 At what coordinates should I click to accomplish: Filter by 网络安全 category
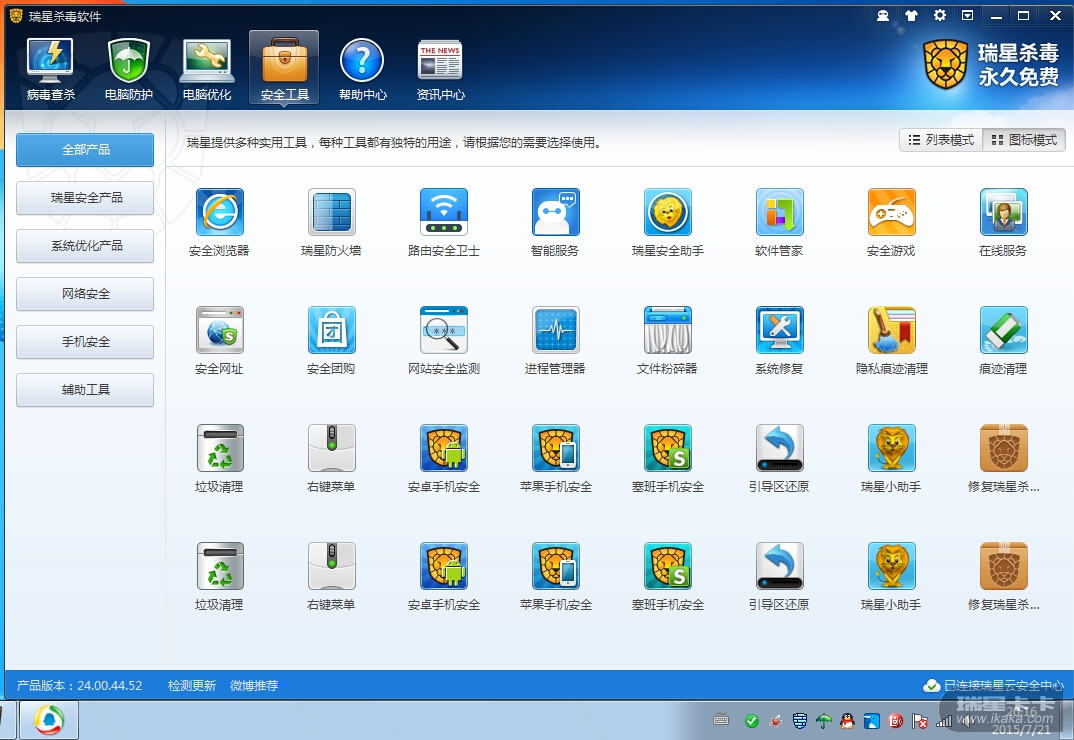[x=85, y=294]
